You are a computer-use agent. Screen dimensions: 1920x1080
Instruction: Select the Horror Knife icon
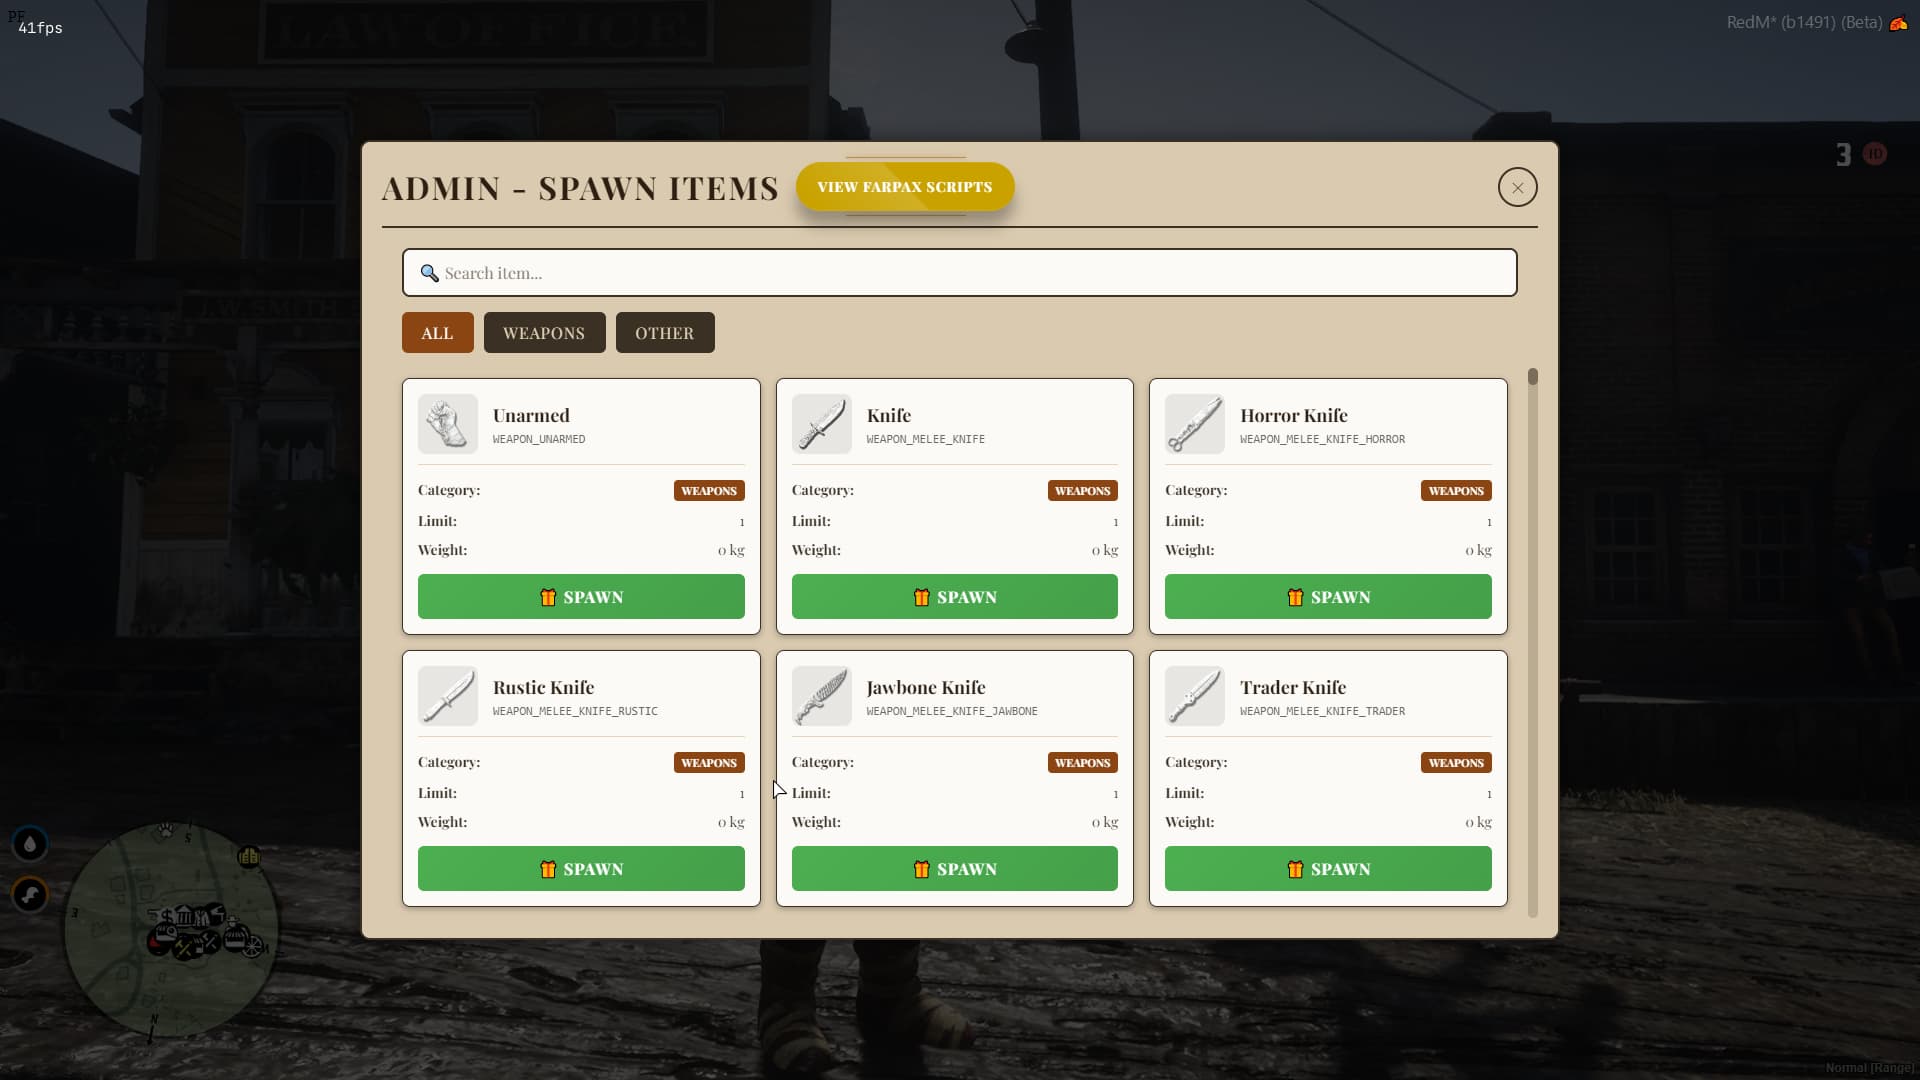click(x=1194, y=424)
